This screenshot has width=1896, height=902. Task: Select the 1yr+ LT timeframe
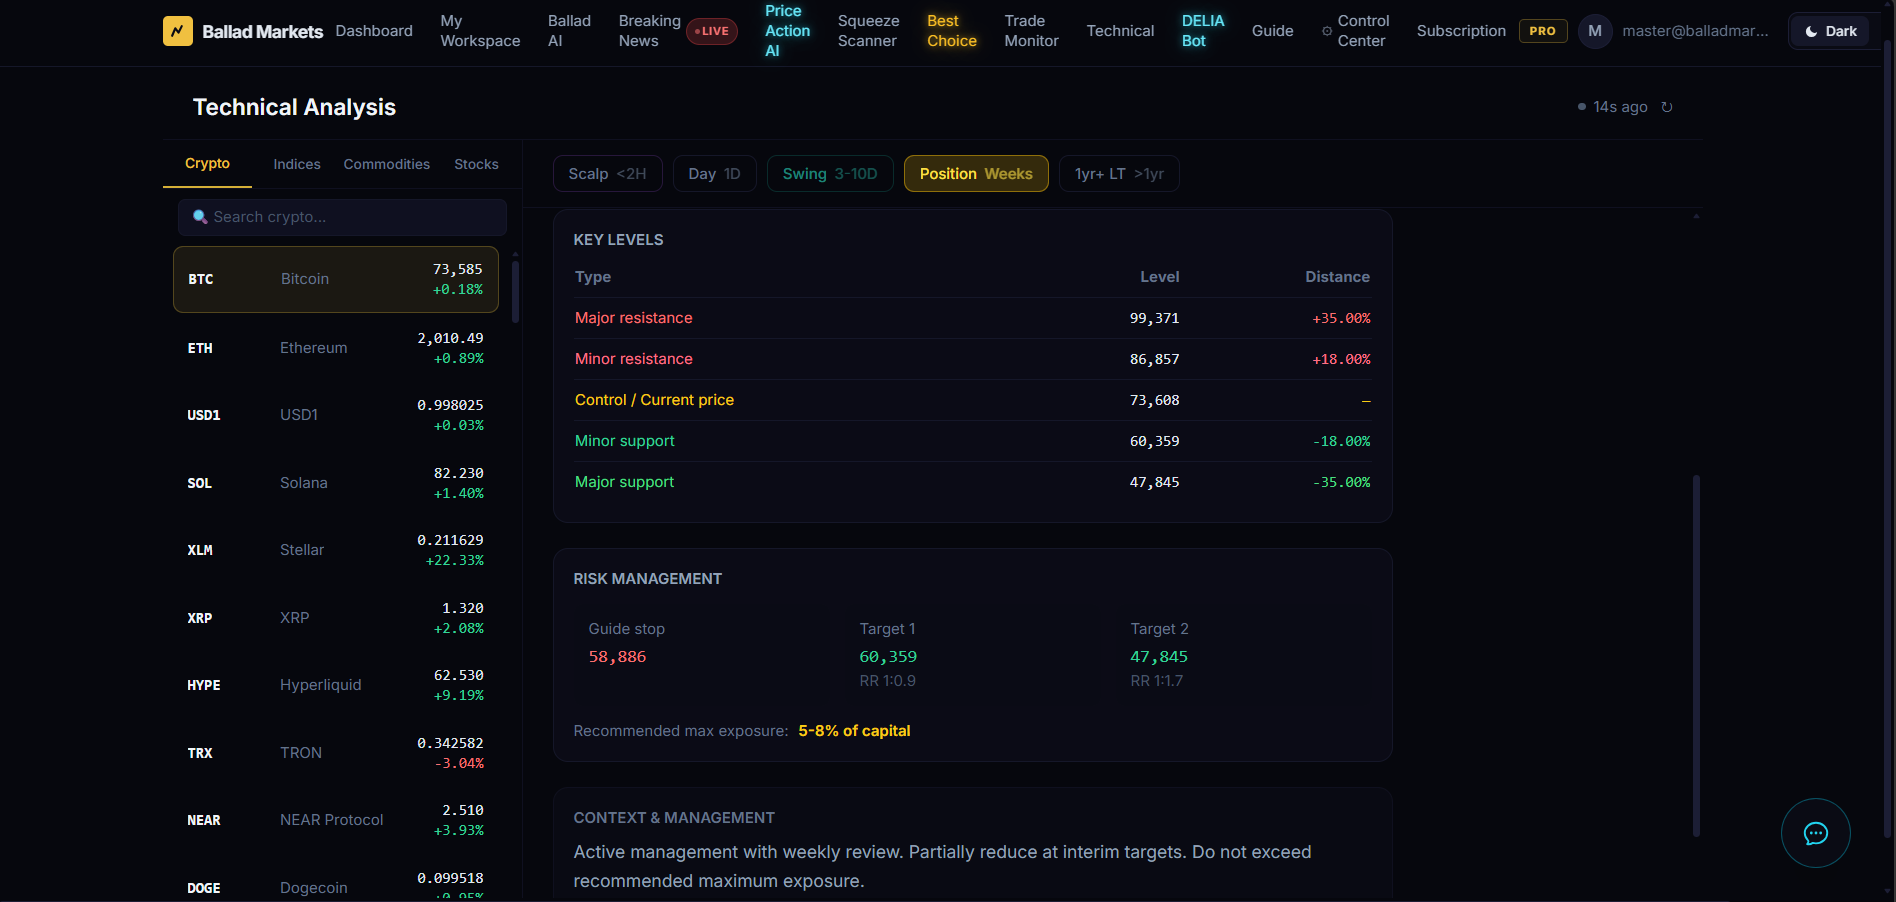coord(1119,174)
